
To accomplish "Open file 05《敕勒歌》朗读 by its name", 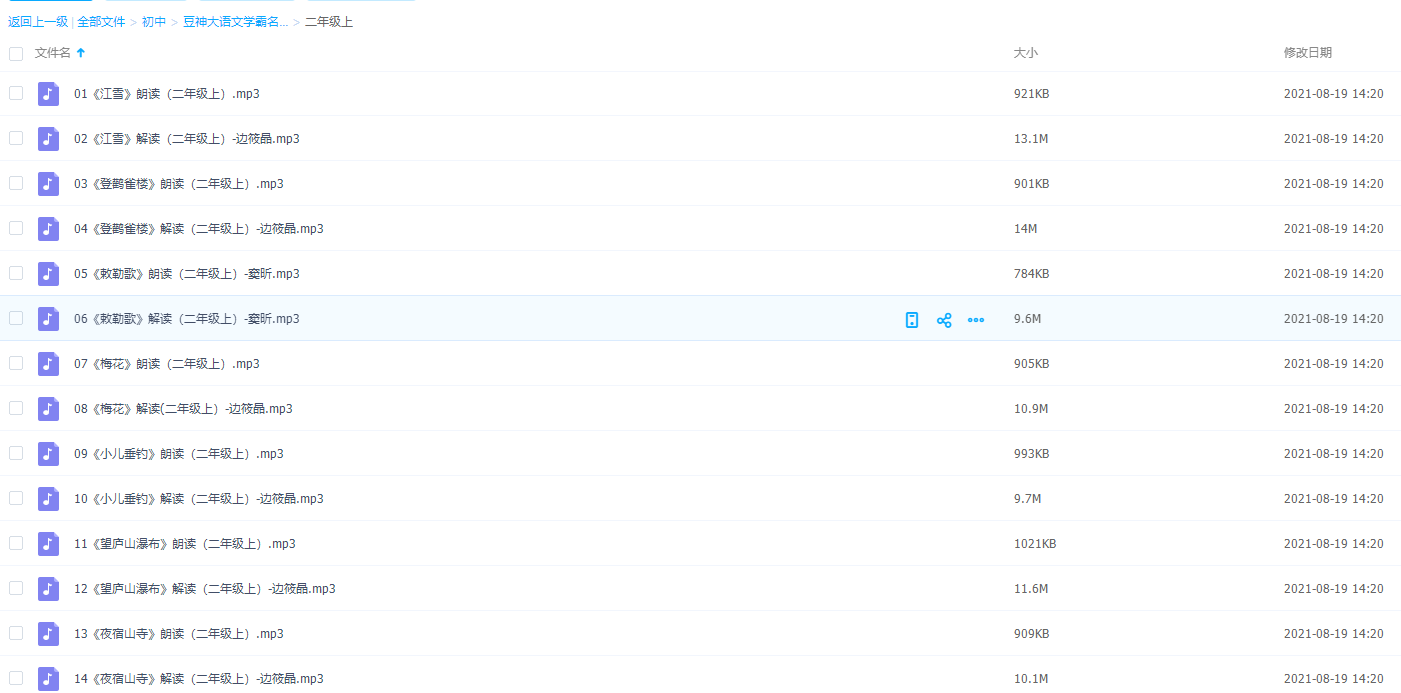I will point(186,274).
